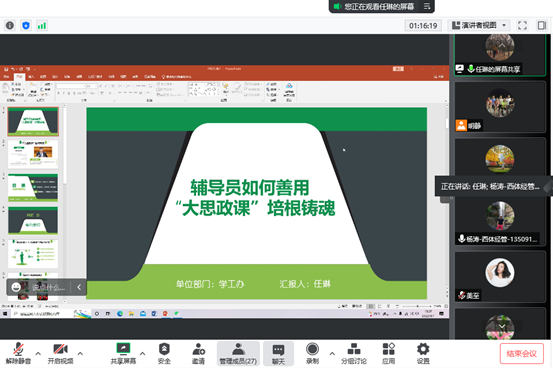Click the red End Meeting button
The height and width of the screenshot is (368, 553).
tap(522, 353)
